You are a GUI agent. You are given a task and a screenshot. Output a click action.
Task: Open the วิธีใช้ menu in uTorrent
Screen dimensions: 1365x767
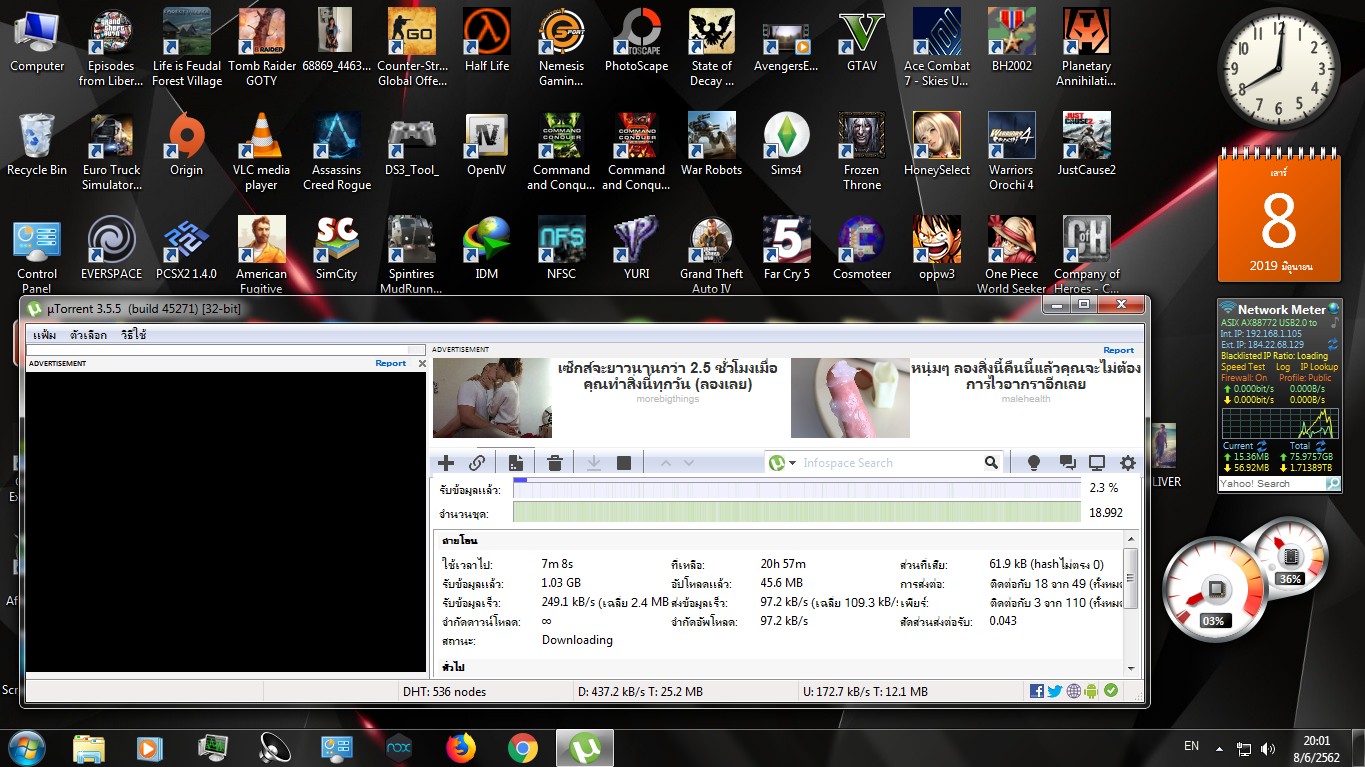click(134, 335)
